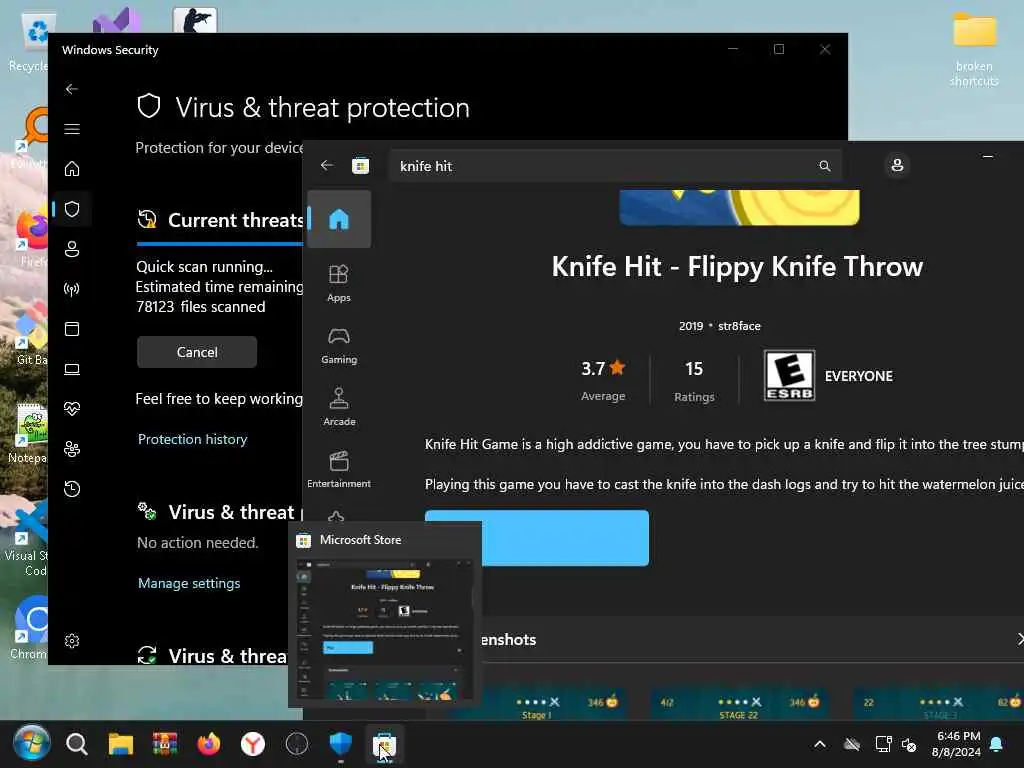Open App & browser control sidebar icon
Image resolution: width=1024 pixels, height=768 pixels.
(72, 328)
